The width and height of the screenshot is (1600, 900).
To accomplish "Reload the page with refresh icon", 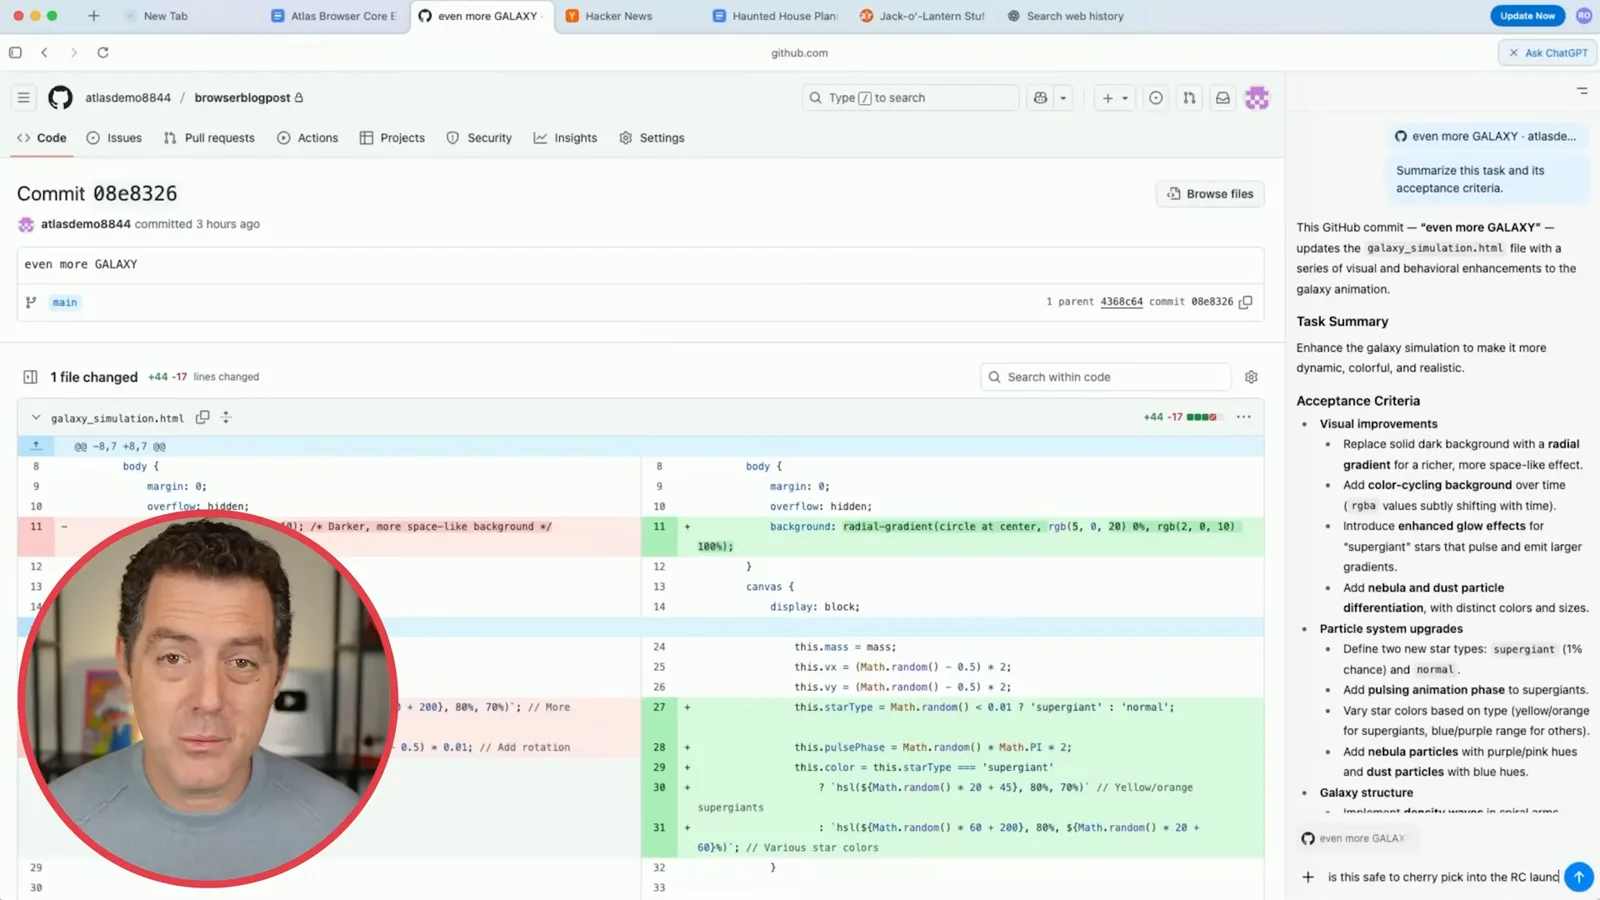I will [103, 53].
